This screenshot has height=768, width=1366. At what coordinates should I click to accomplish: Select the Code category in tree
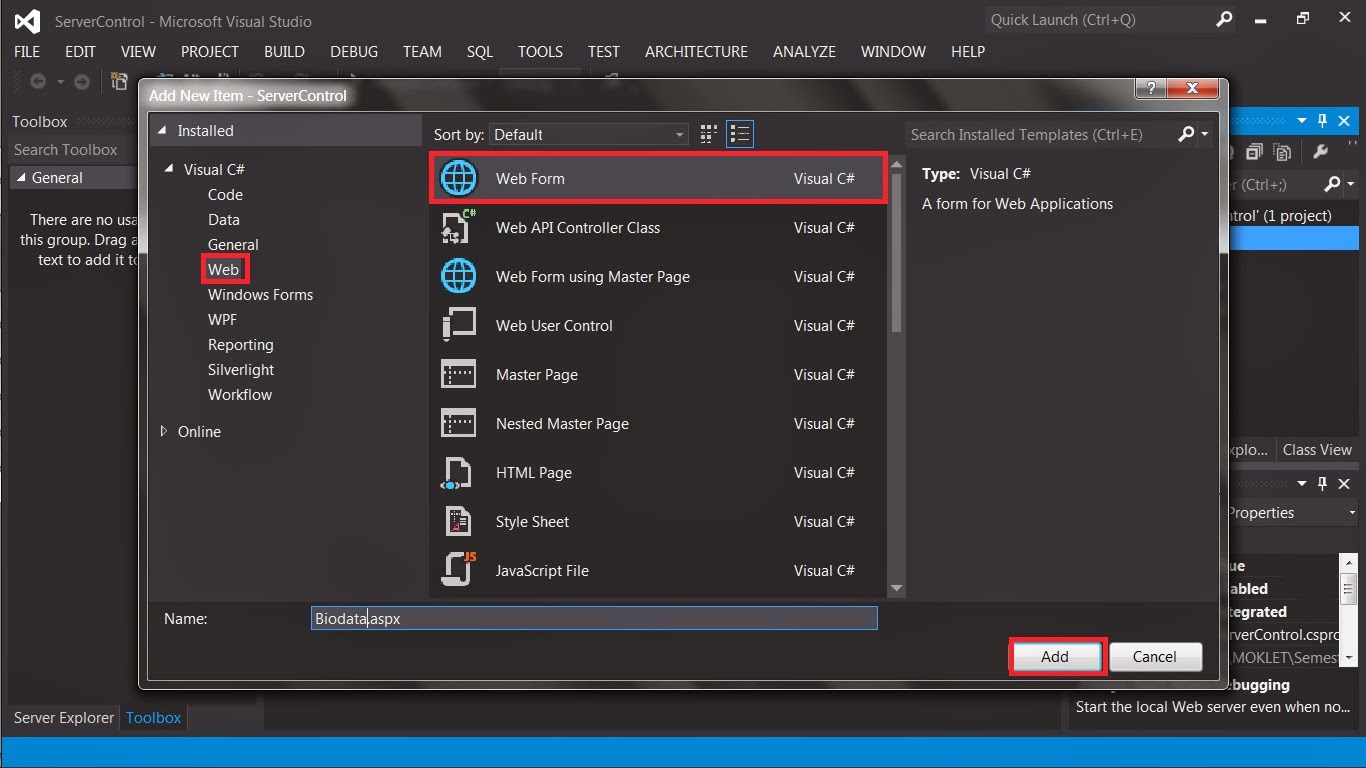225,195
